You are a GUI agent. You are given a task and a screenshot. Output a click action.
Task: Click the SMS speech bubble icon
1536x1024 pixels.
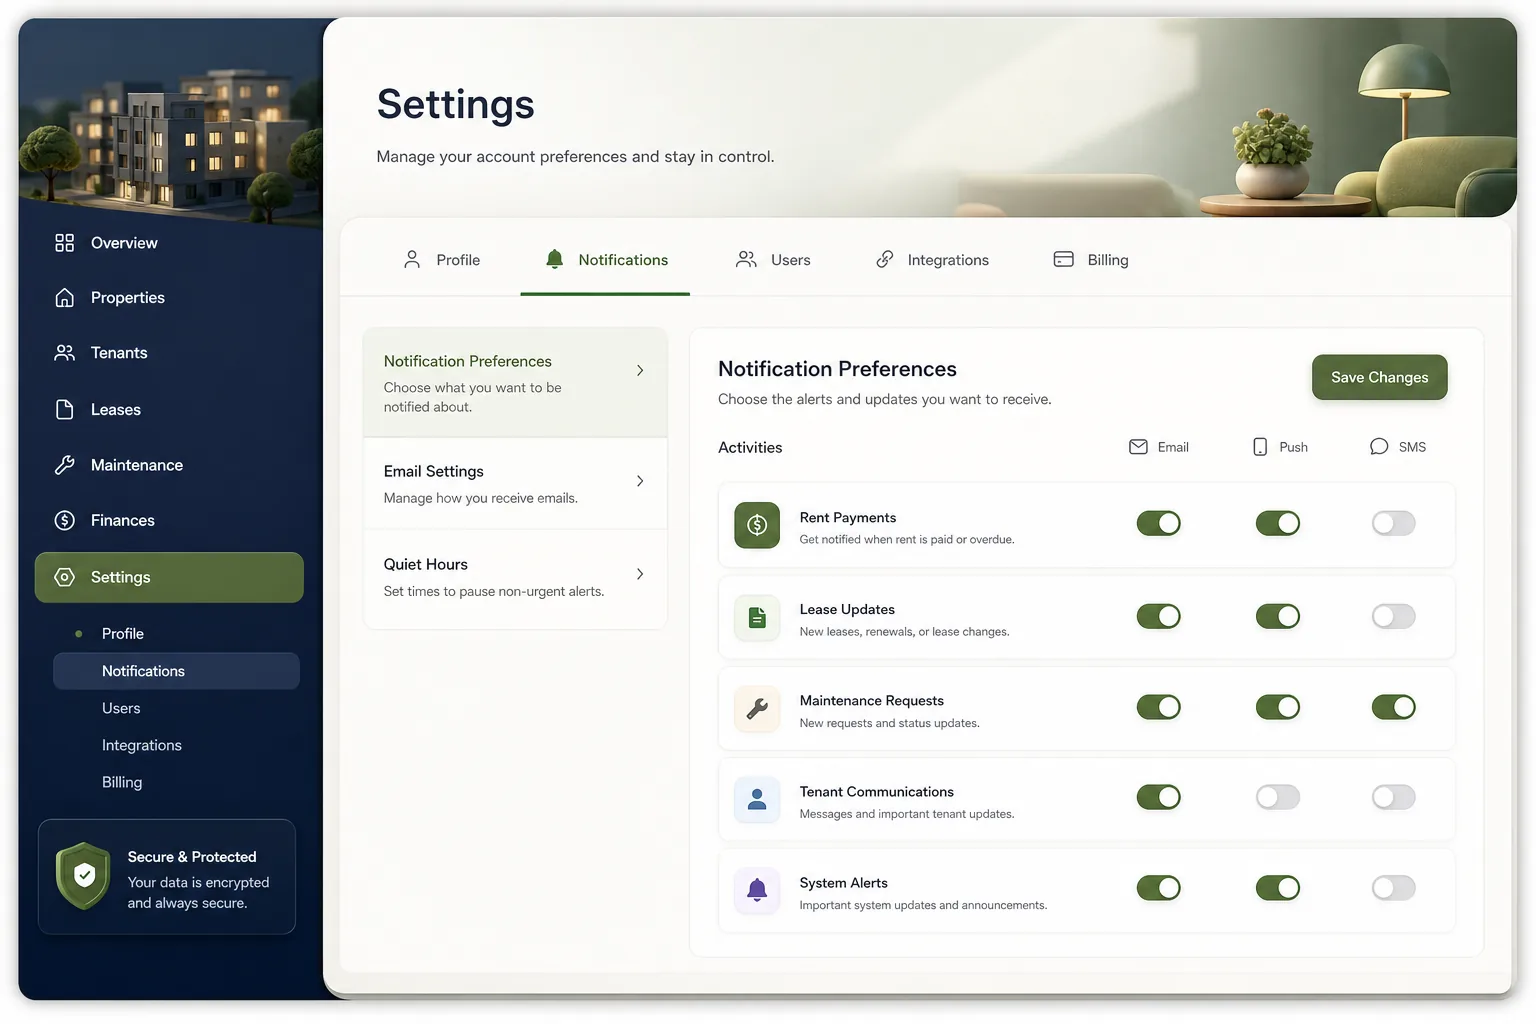(x=1379, y=447)
